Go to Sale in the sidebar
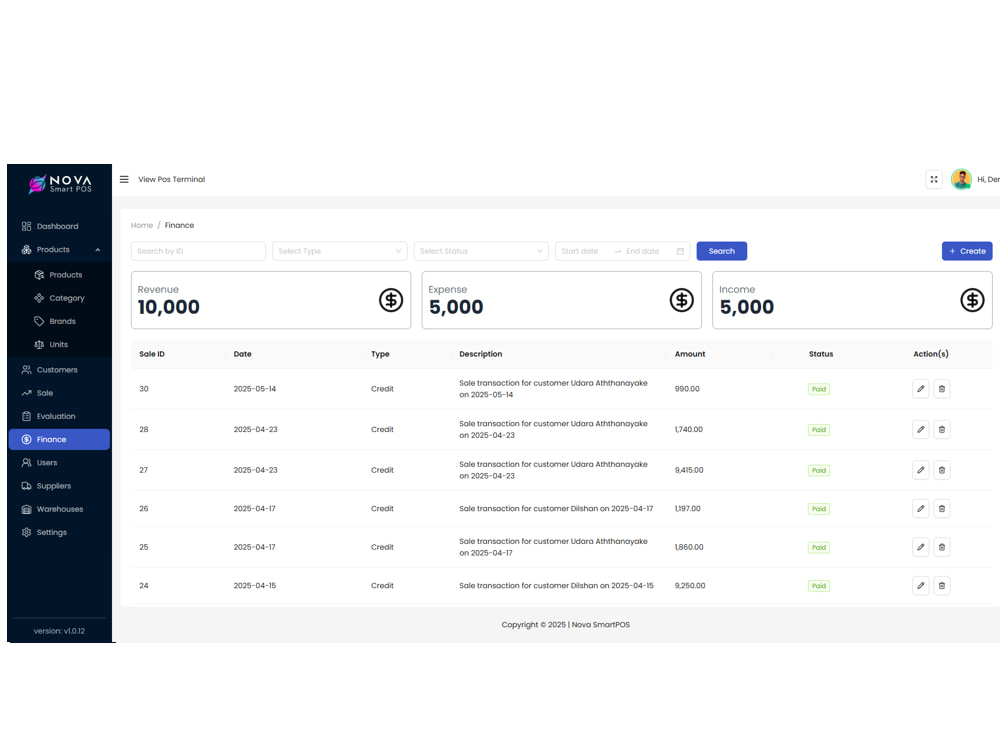The width and height of the screenshot is (1000, 750). 59,393
